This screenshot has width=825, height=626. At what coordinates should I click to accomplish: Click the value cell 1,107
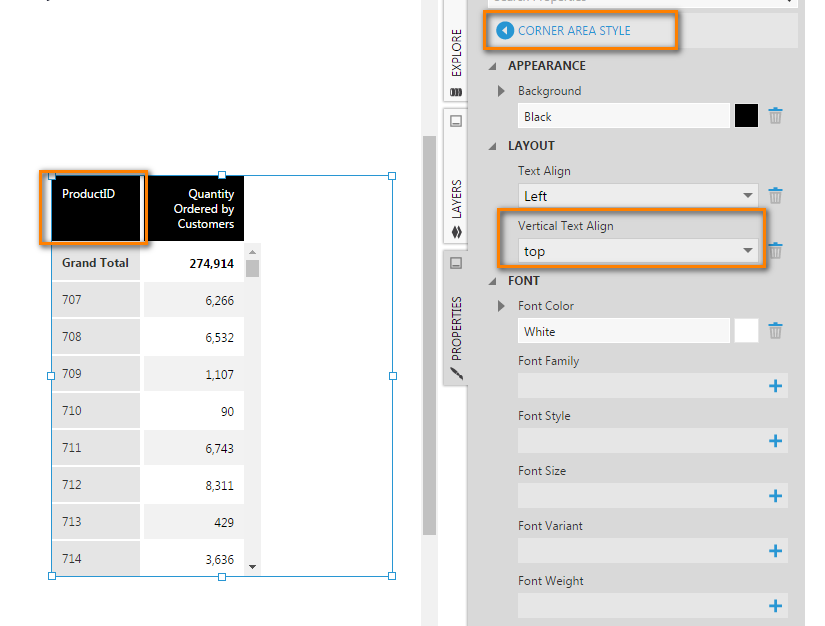(194, 374)
